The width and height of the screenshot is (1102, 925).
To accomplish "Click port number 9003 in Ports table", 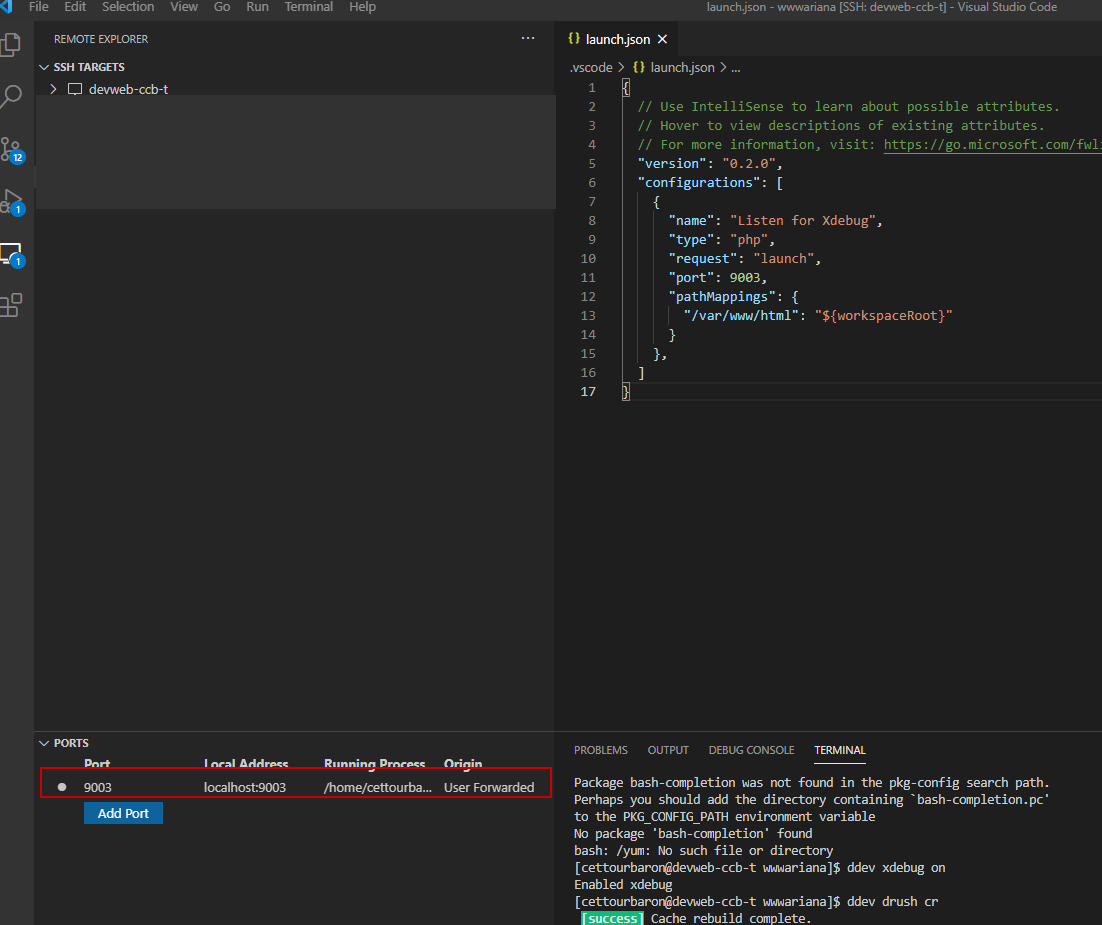I will 98,787.
